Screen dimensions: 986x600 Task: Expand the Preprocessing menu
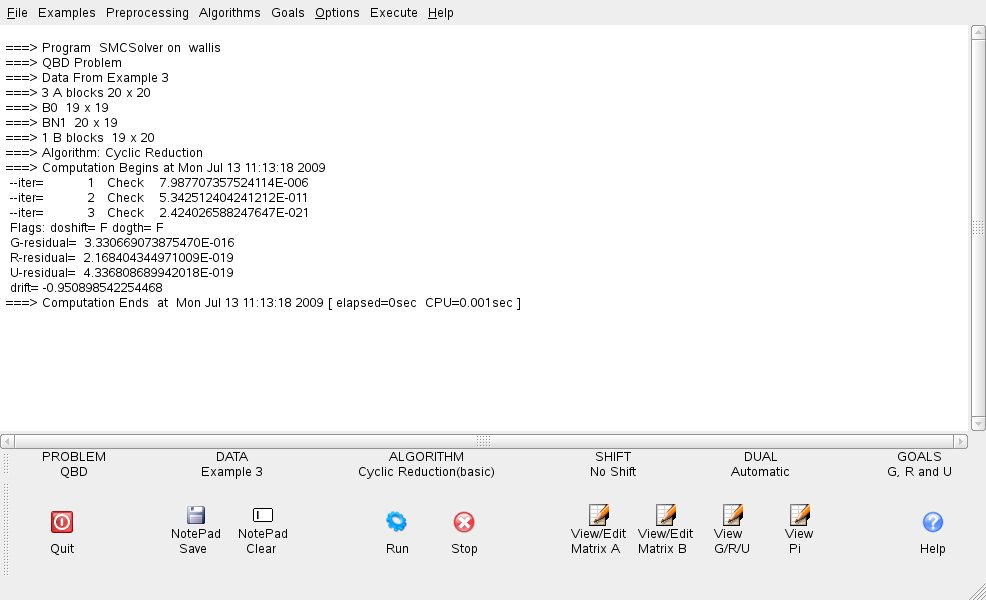coord(147,13)
